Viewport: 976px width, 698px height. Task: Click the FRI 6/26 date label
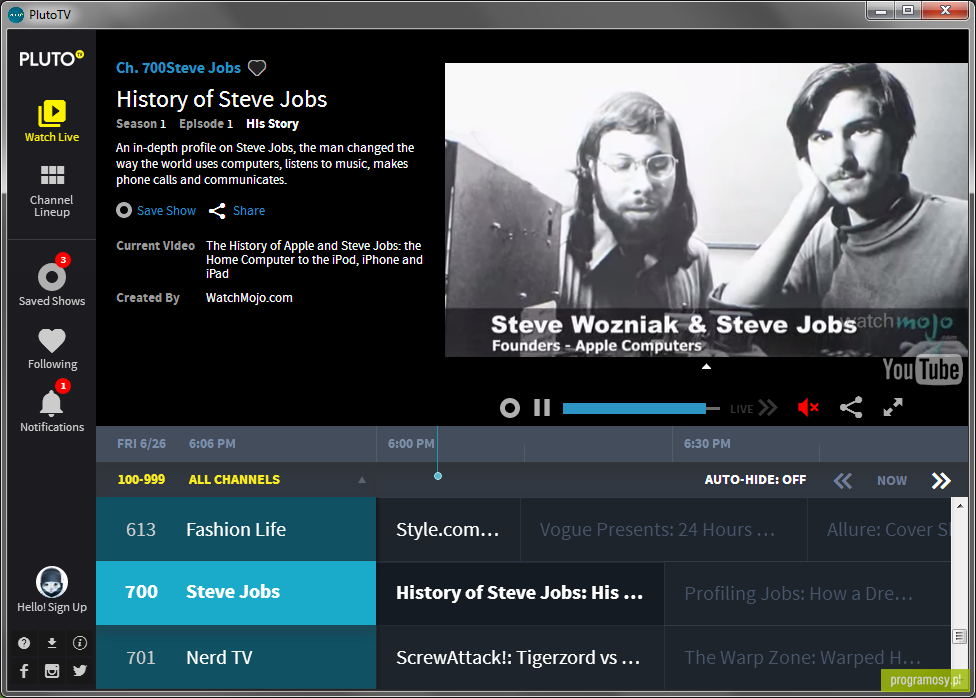(x=141, y=444)
